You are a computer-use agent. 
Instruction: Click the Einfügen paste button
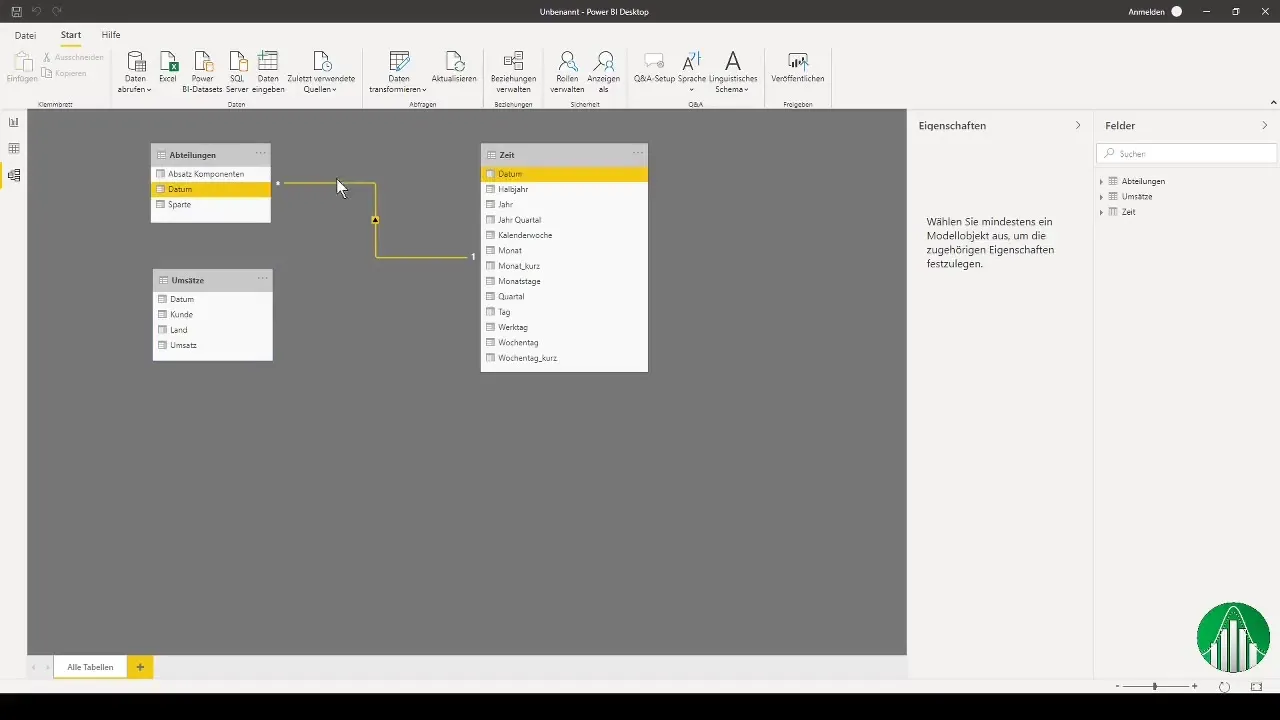pyautogui.click(x=22, y=68)
